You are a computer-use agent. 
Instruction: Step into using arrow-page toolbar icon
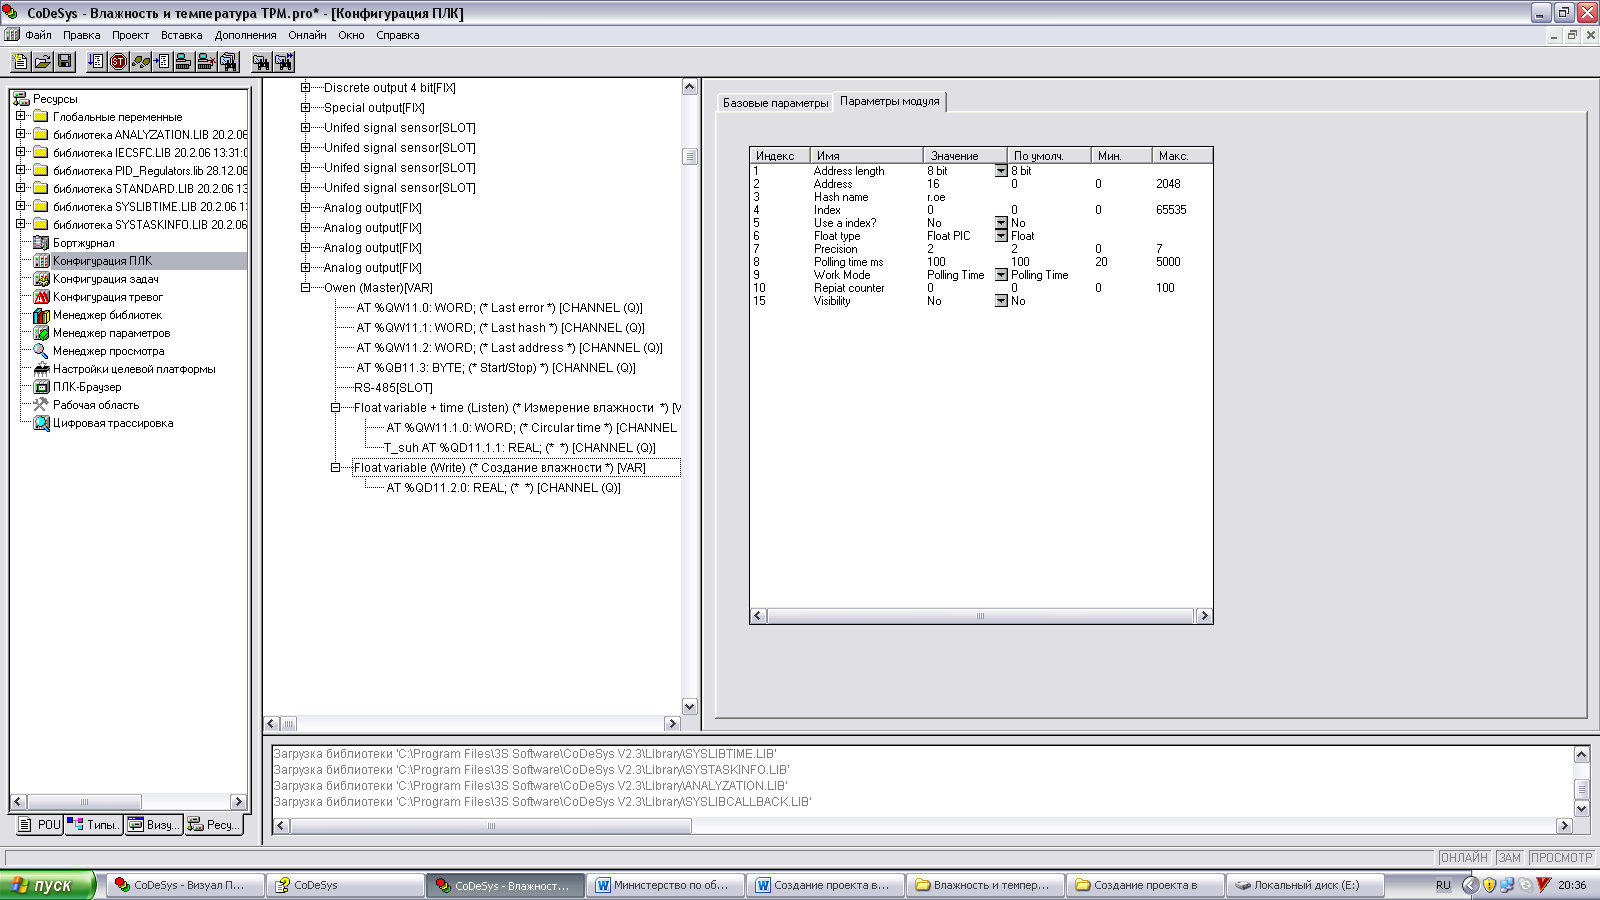coord(162,62)
